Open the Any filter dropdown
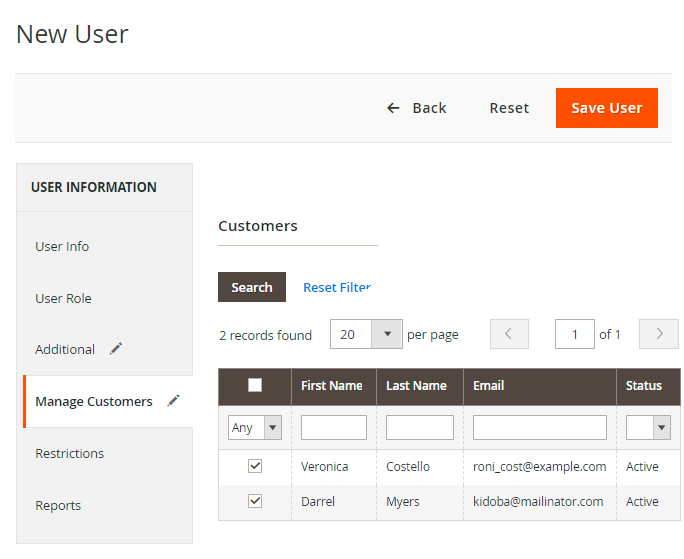This screenshot has height=559, width=684. pos(255,428)
